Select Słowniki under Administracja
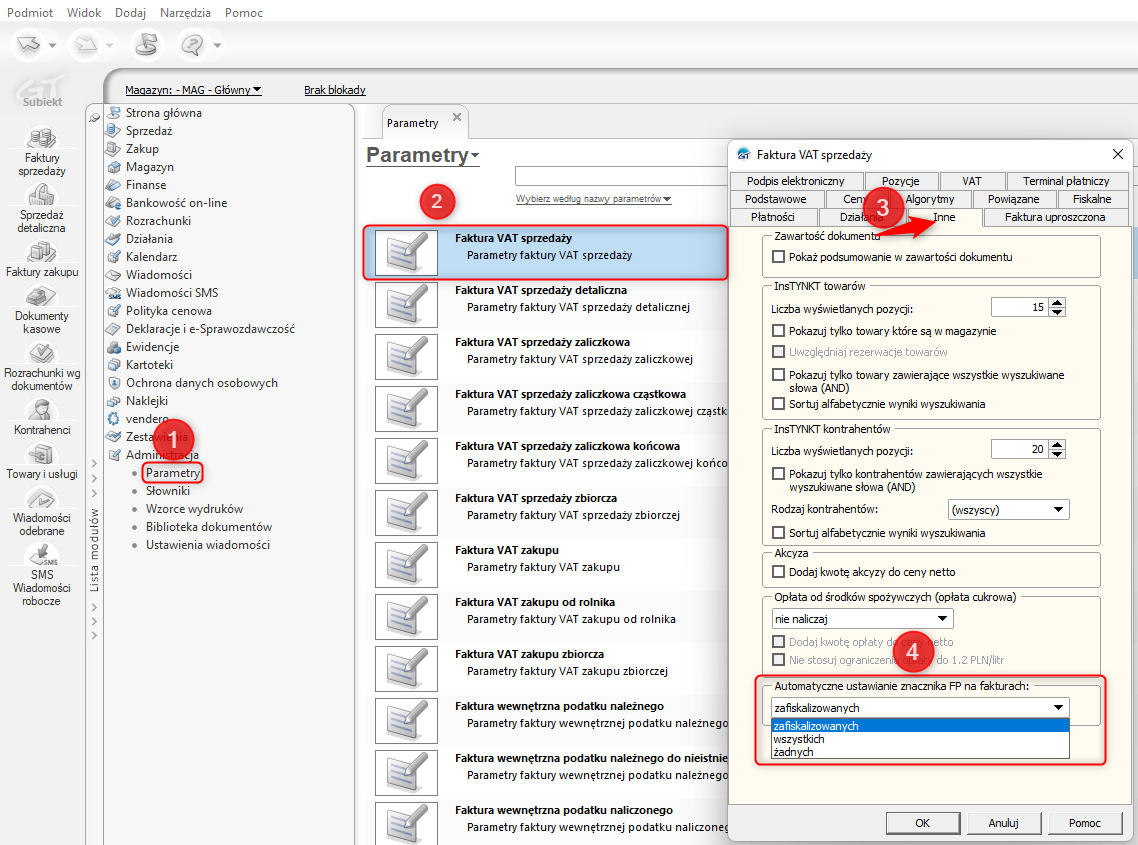This screenshot has width=1138, height=845. (x=168, y=491)
